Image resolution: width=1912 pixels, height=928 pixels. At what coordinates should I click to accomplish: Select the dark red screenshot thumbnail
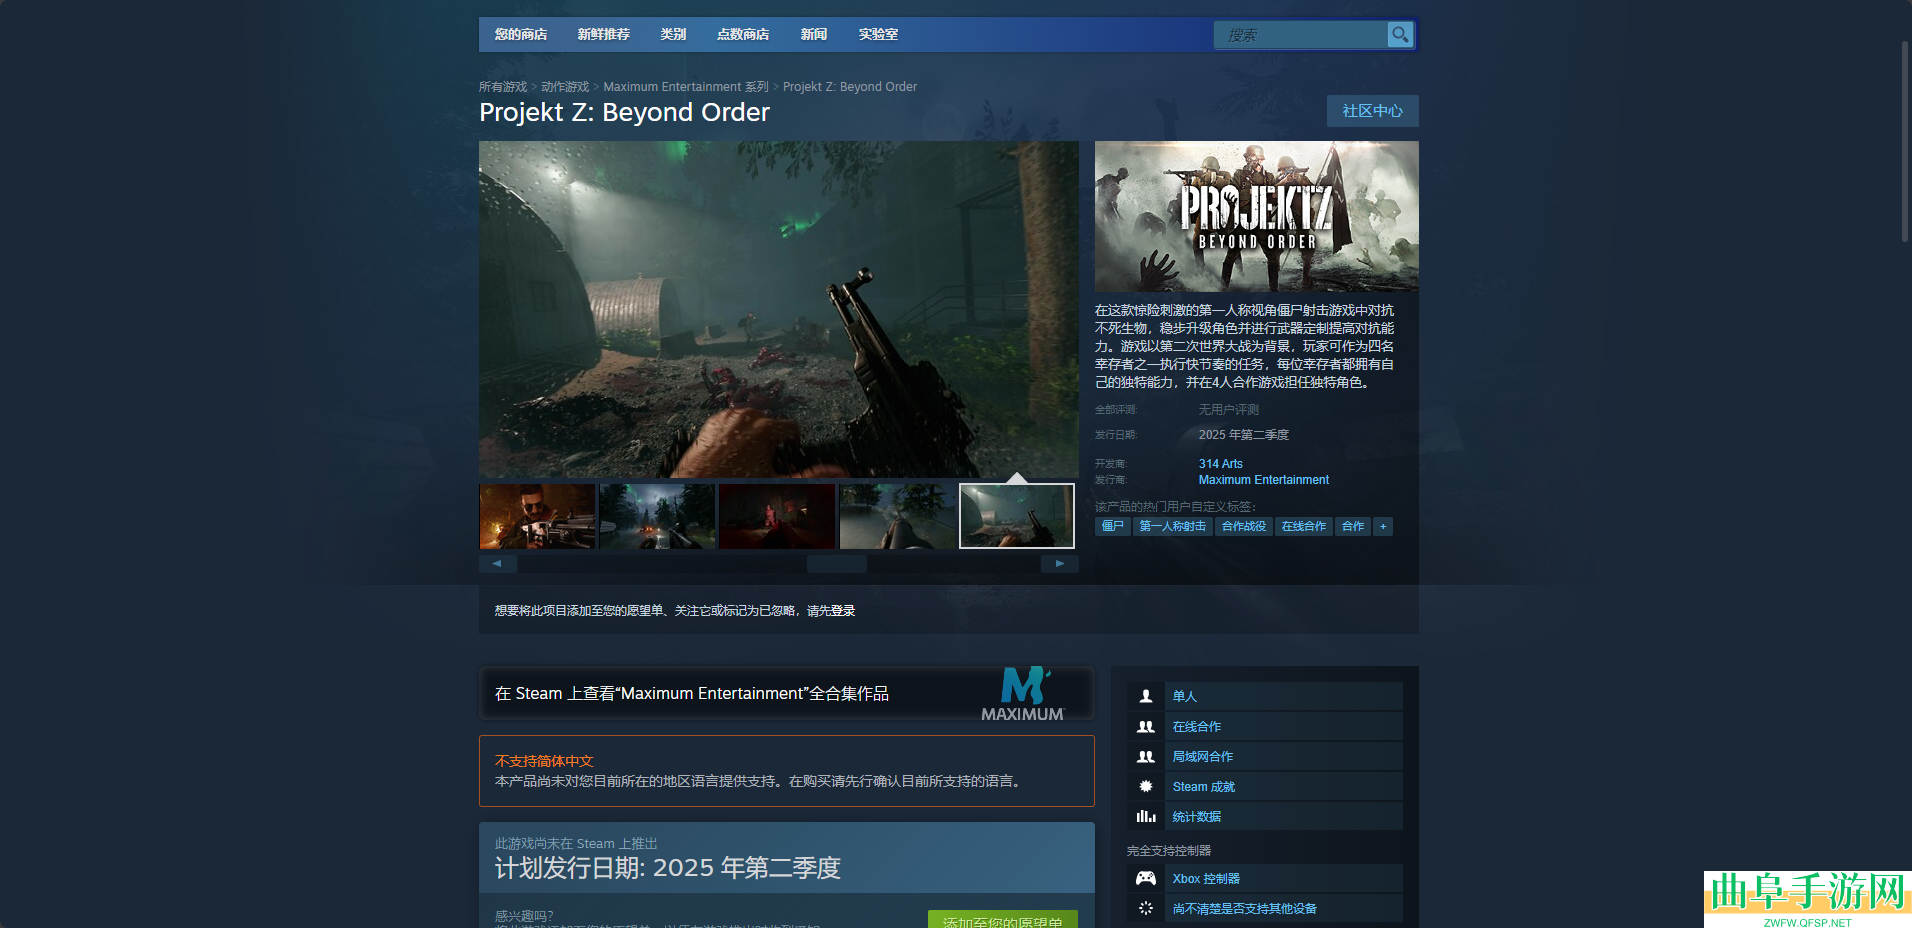click(777, 516)
